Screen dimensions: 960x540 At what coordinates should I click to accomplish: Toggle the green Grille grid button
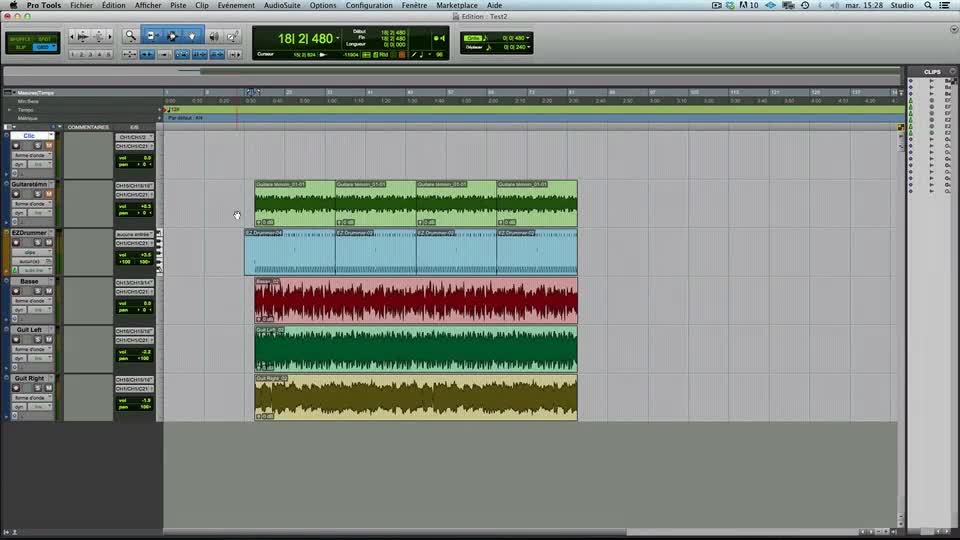(x=474, y=38)
